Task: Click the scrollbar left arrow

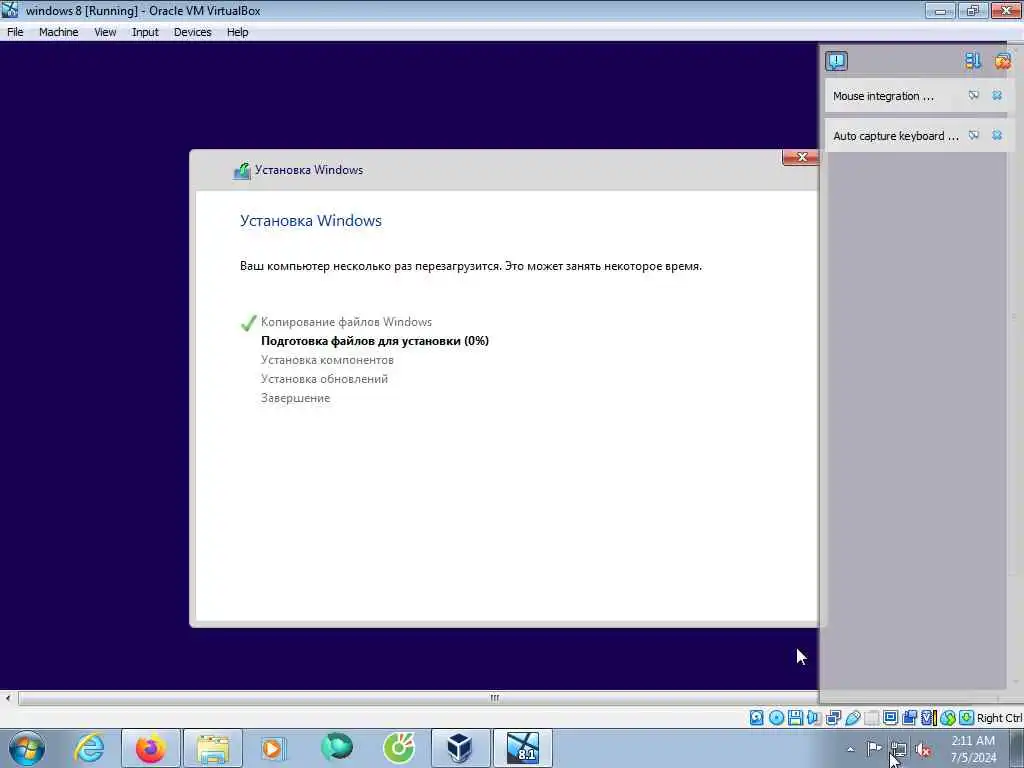Action: [8, 698]
